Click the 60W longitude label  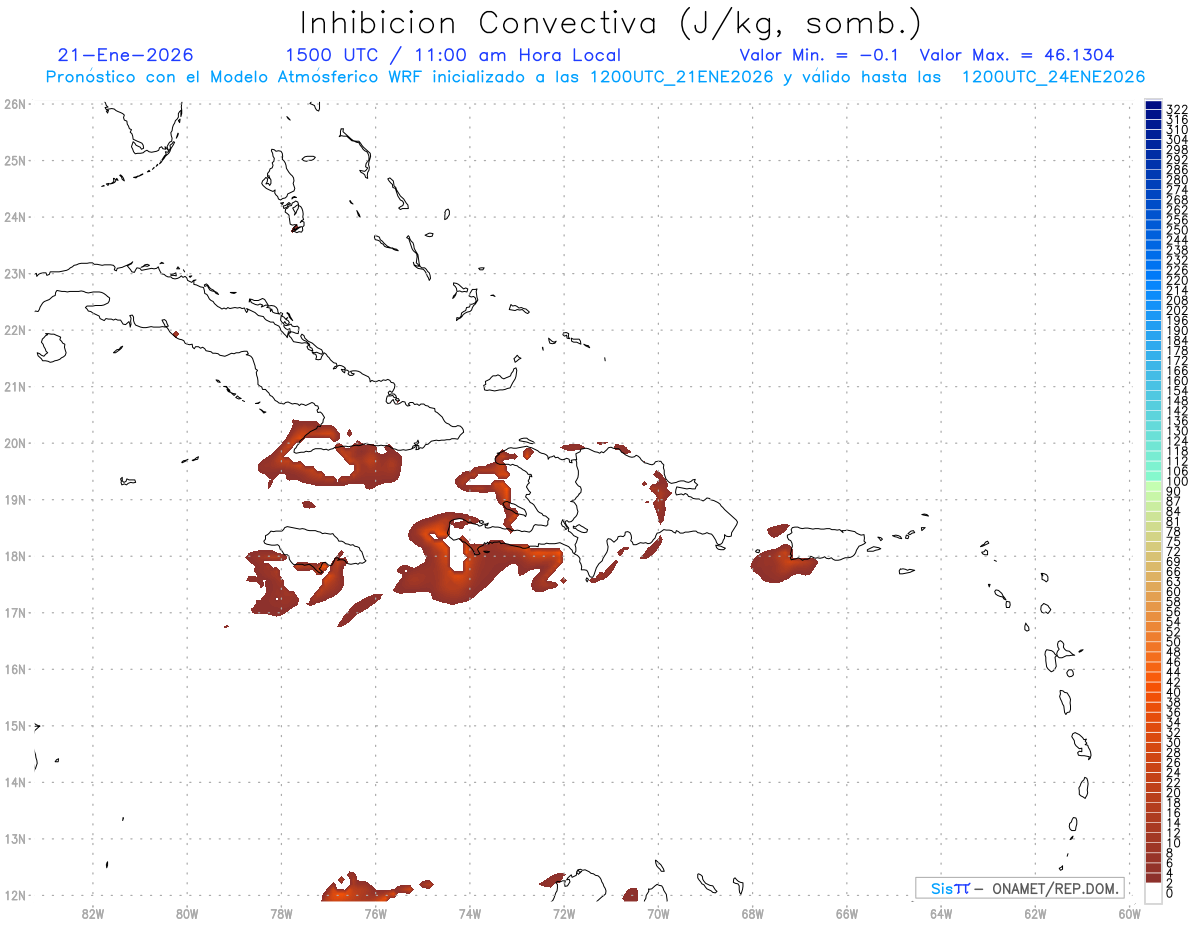pyautogui.click(x=1130, y=912)
